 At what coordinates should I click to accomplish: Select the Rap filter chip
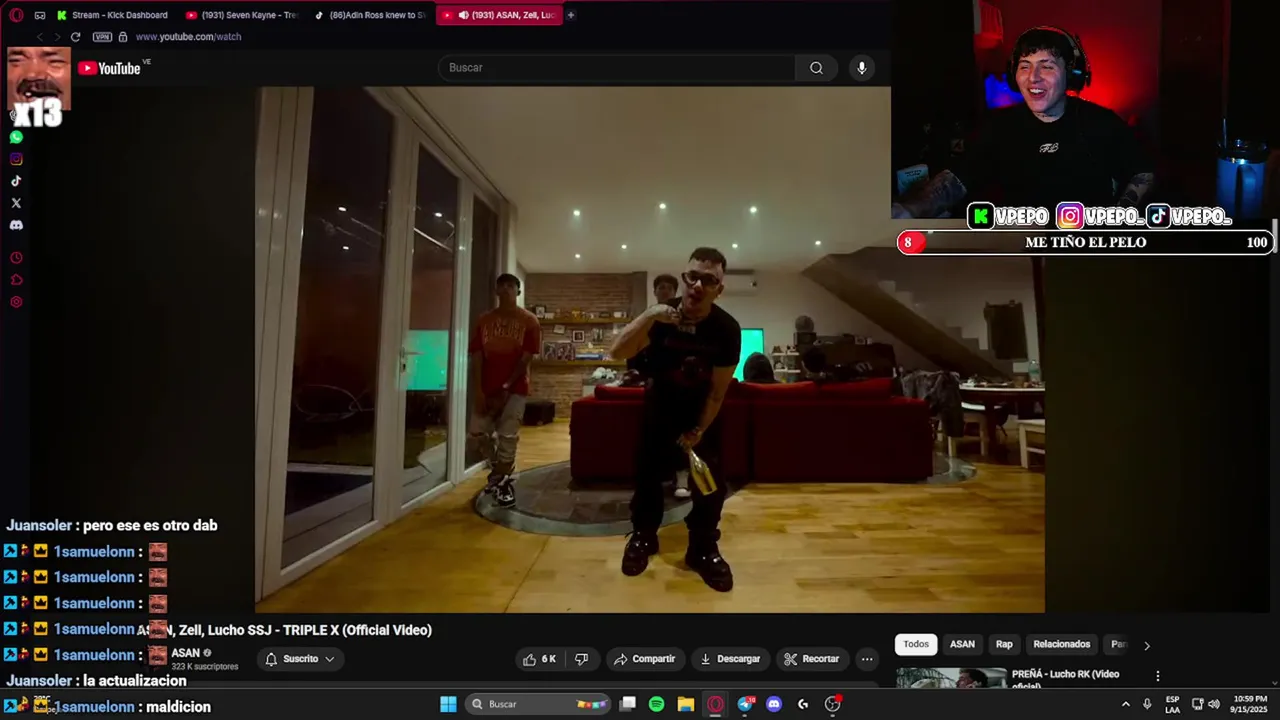click(1004, 644)
